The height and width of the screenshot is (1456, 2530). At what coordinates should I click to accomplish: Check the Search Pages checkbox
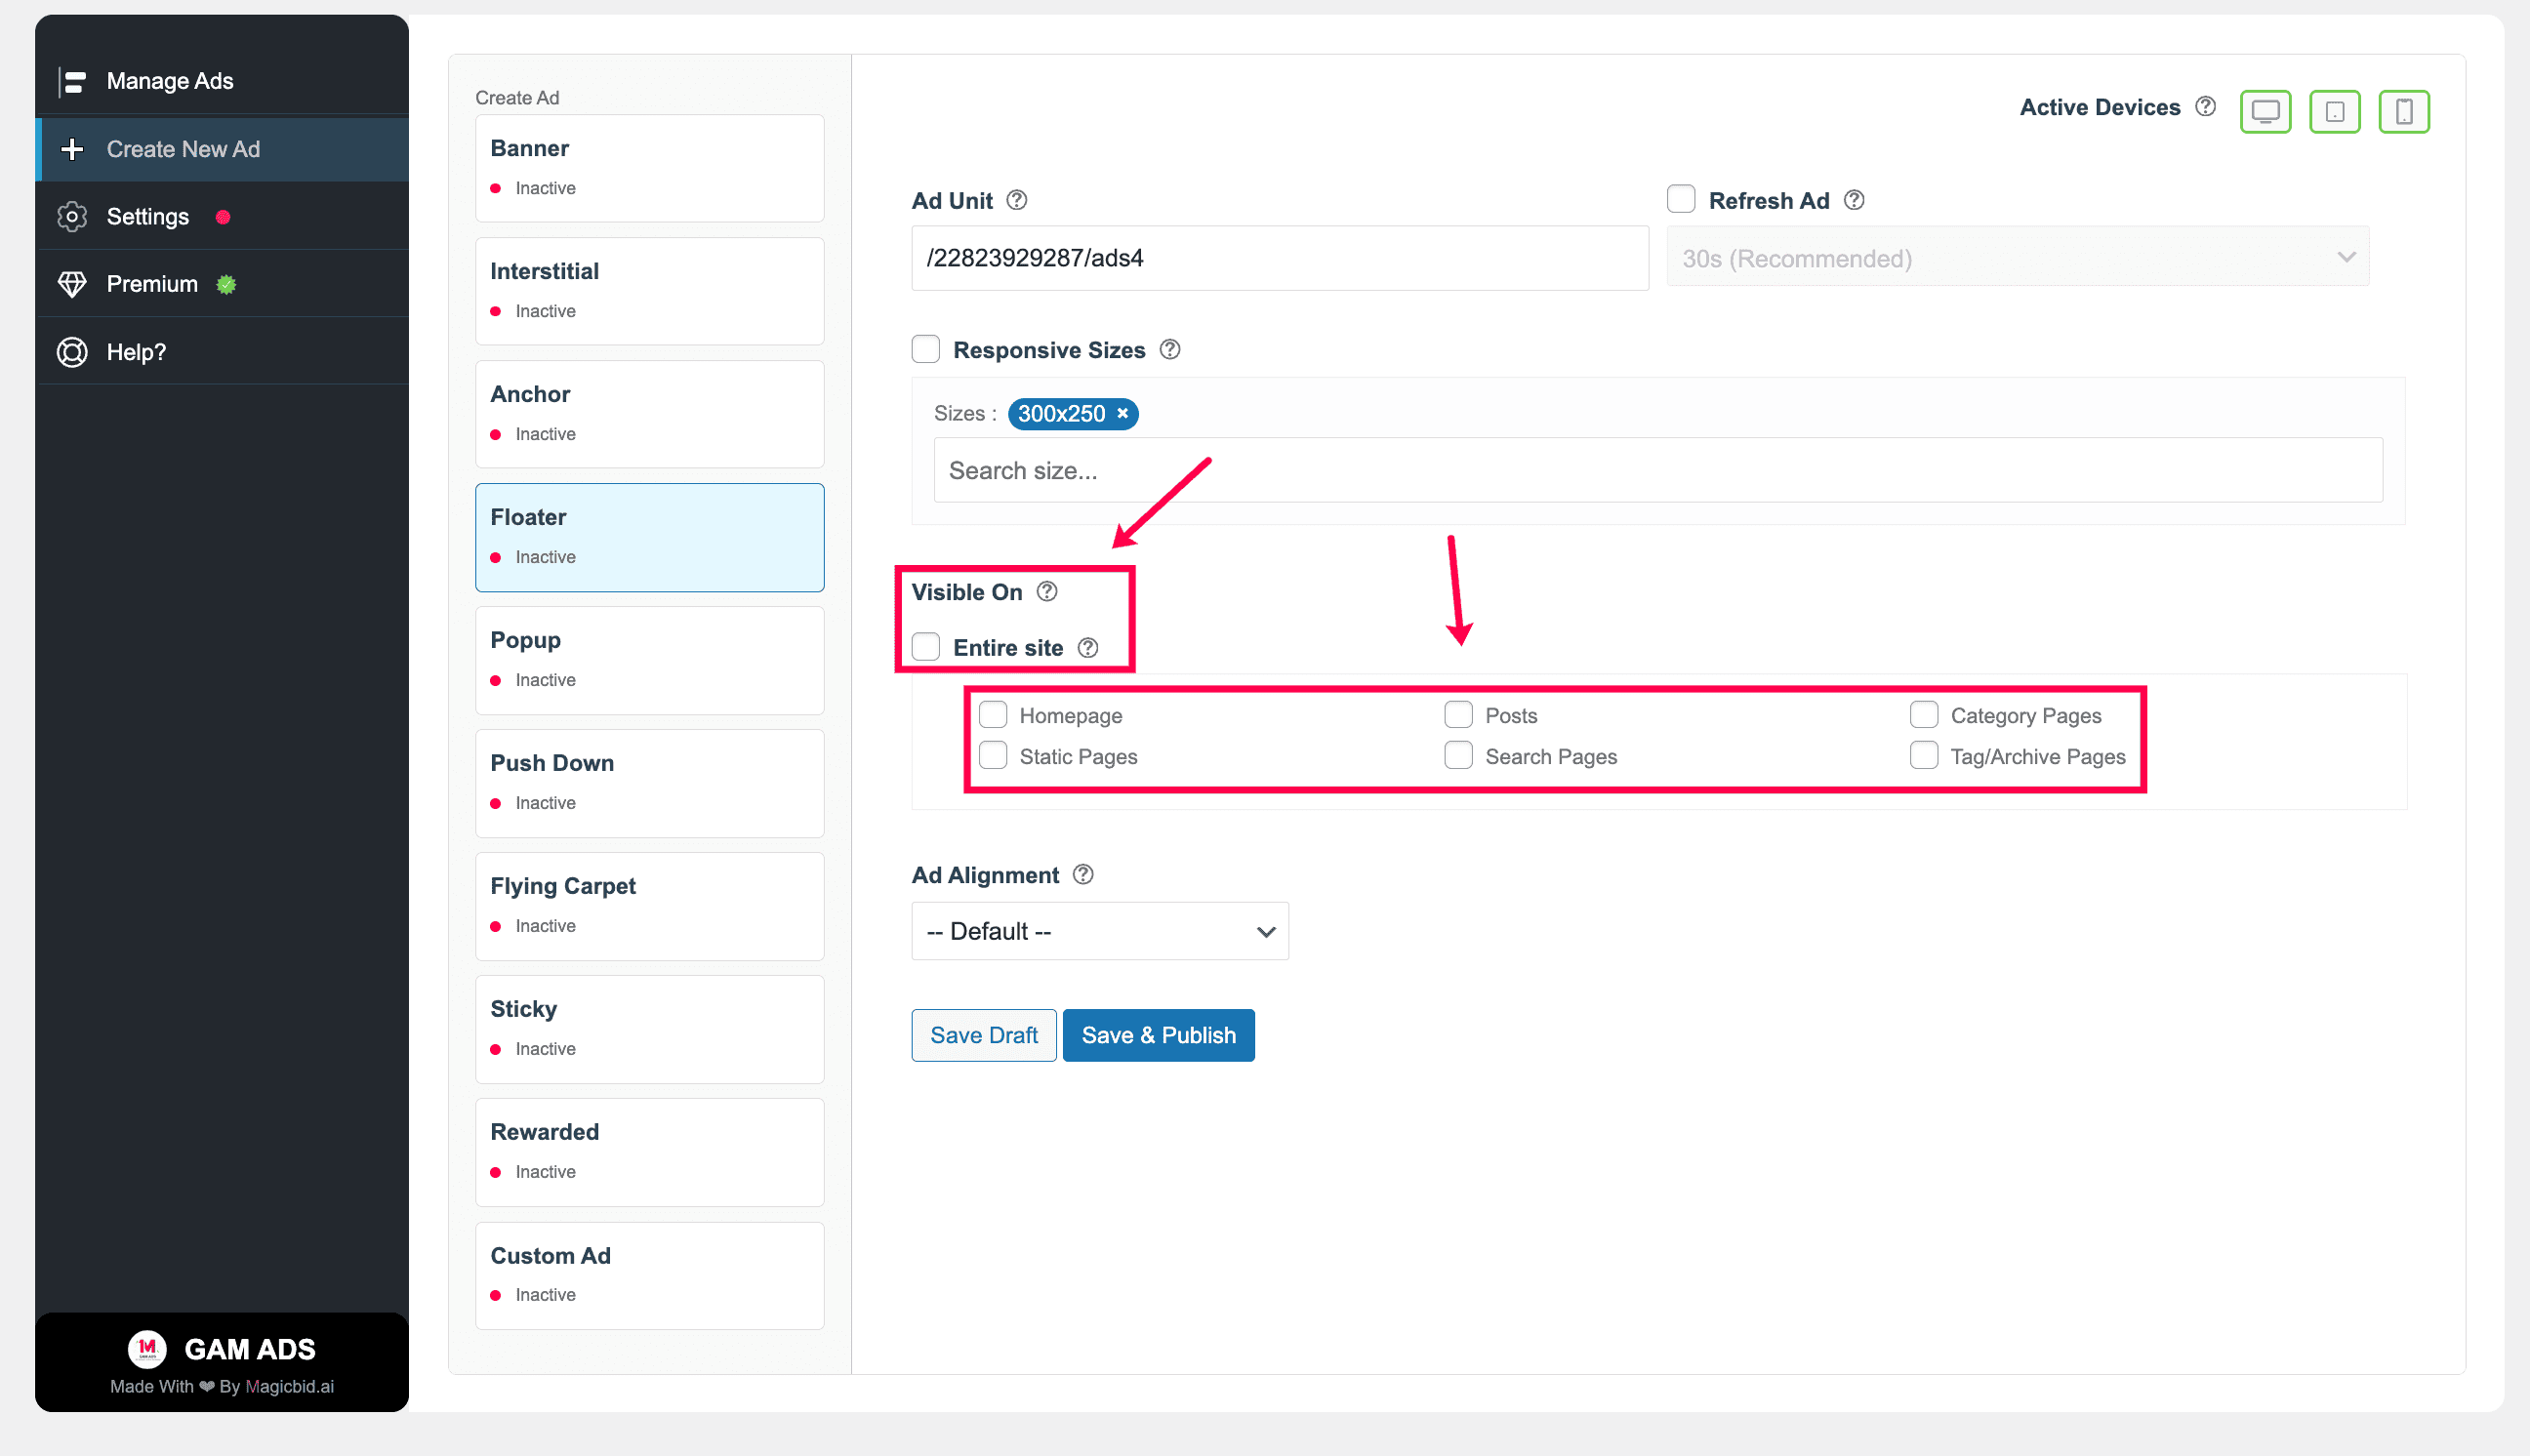(x=1457, y=755)
